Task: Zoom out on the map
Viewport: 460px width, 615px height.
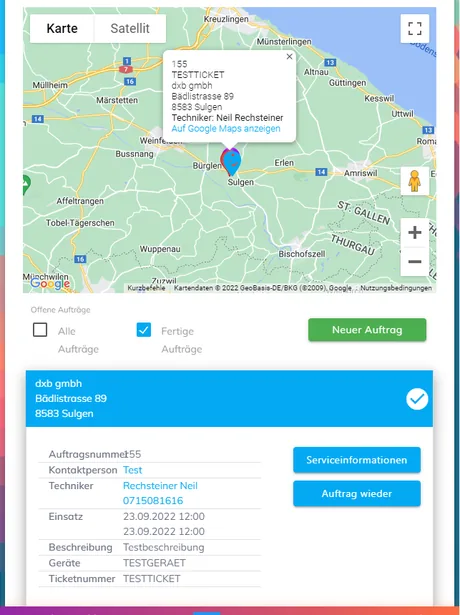Action: pos(415,262)
